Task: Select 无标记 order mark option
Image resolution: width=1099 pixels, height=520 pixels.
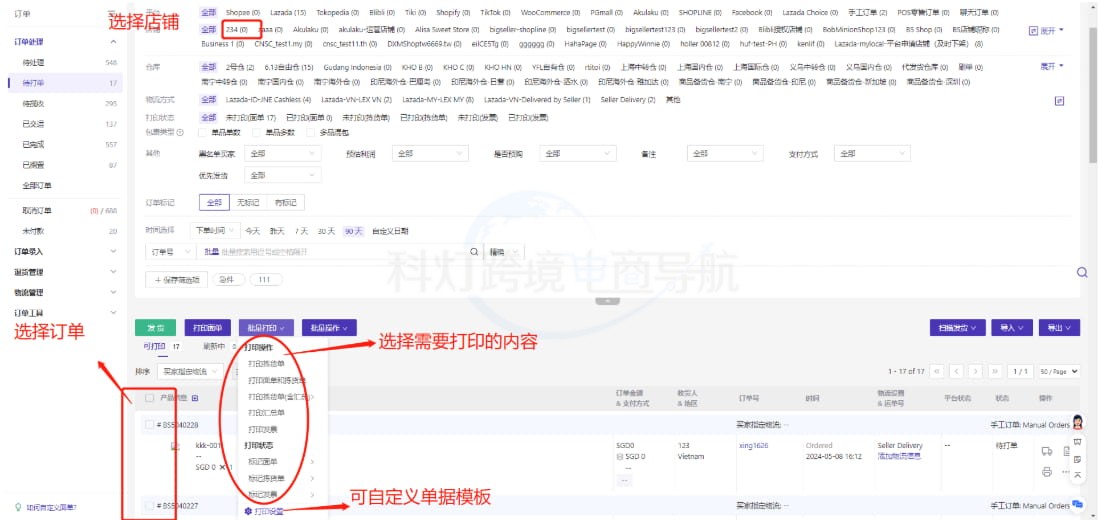Action: [248, 203]
